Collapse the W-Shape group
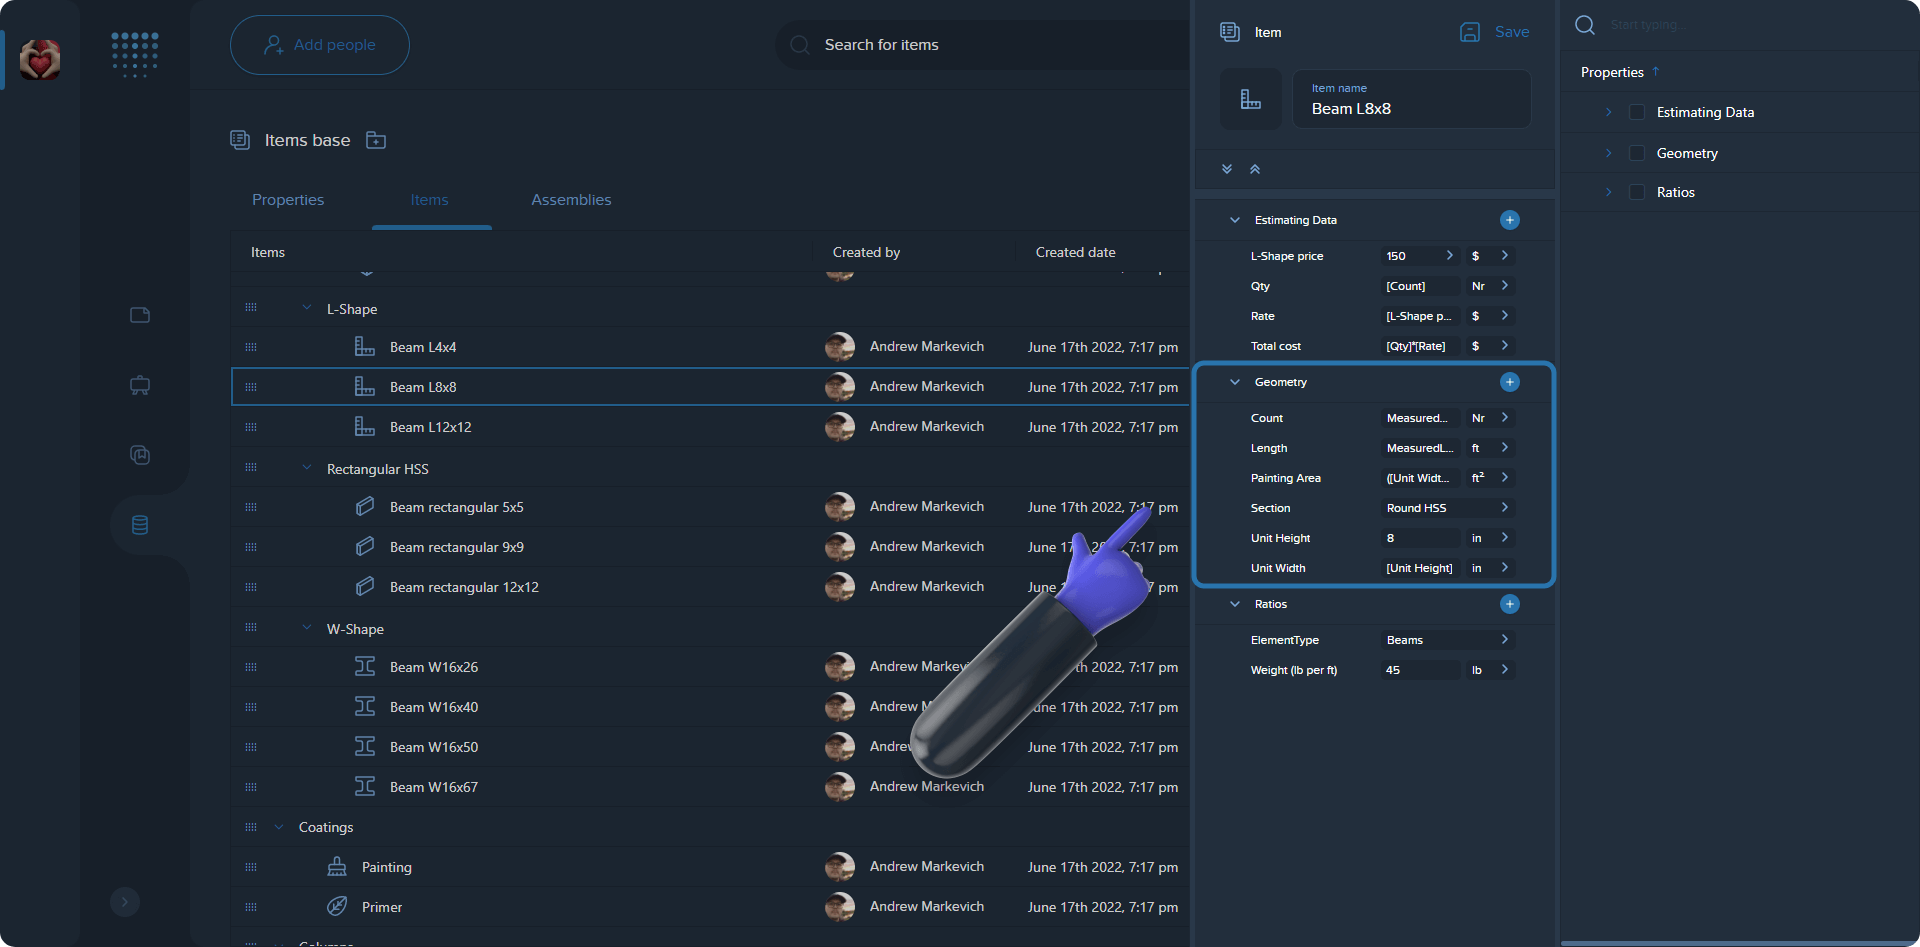This screenshot has height=947, width=1920. pyautogui.click(x=307, y=628)
